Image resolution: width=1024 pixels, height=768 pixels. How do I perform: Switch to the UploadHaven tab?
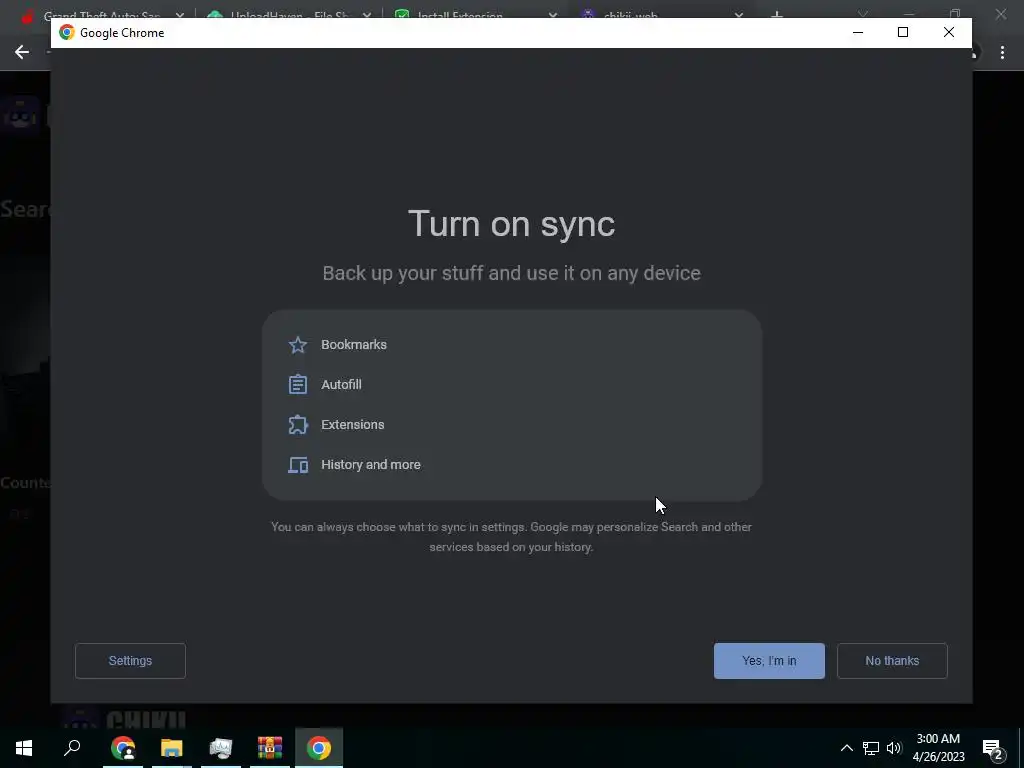[x=291, y=14]
